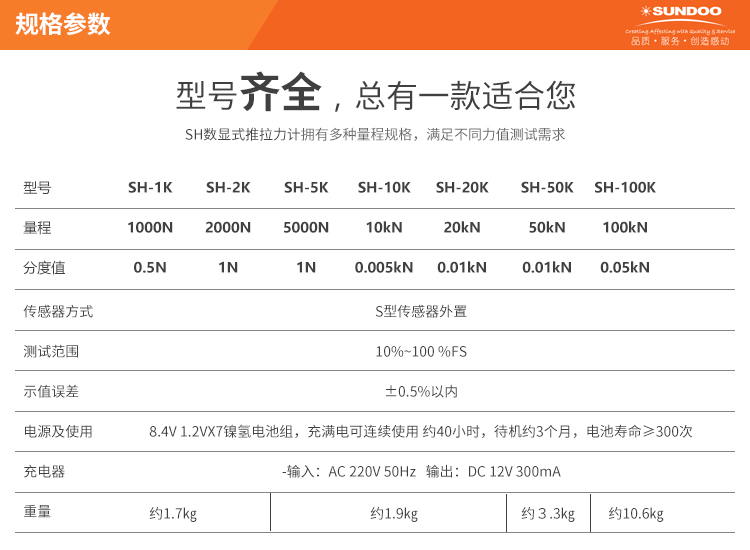This screenshot has height=550, width=750.
Task: Click the 约10.6kg weight cell
Action: point(636,514)
